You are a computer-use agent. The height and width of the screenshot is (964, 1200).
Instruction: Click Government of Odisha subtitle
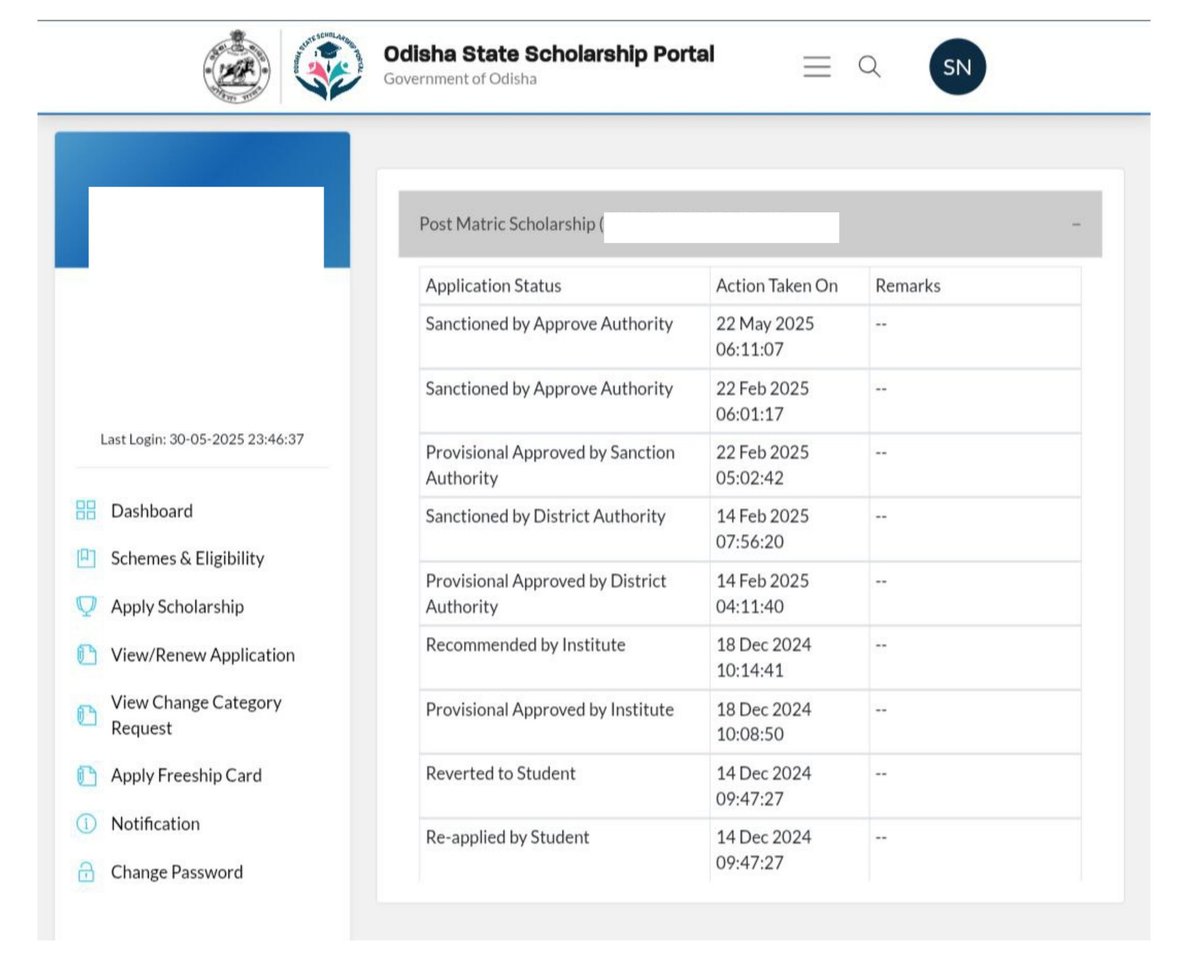(460, 79)
